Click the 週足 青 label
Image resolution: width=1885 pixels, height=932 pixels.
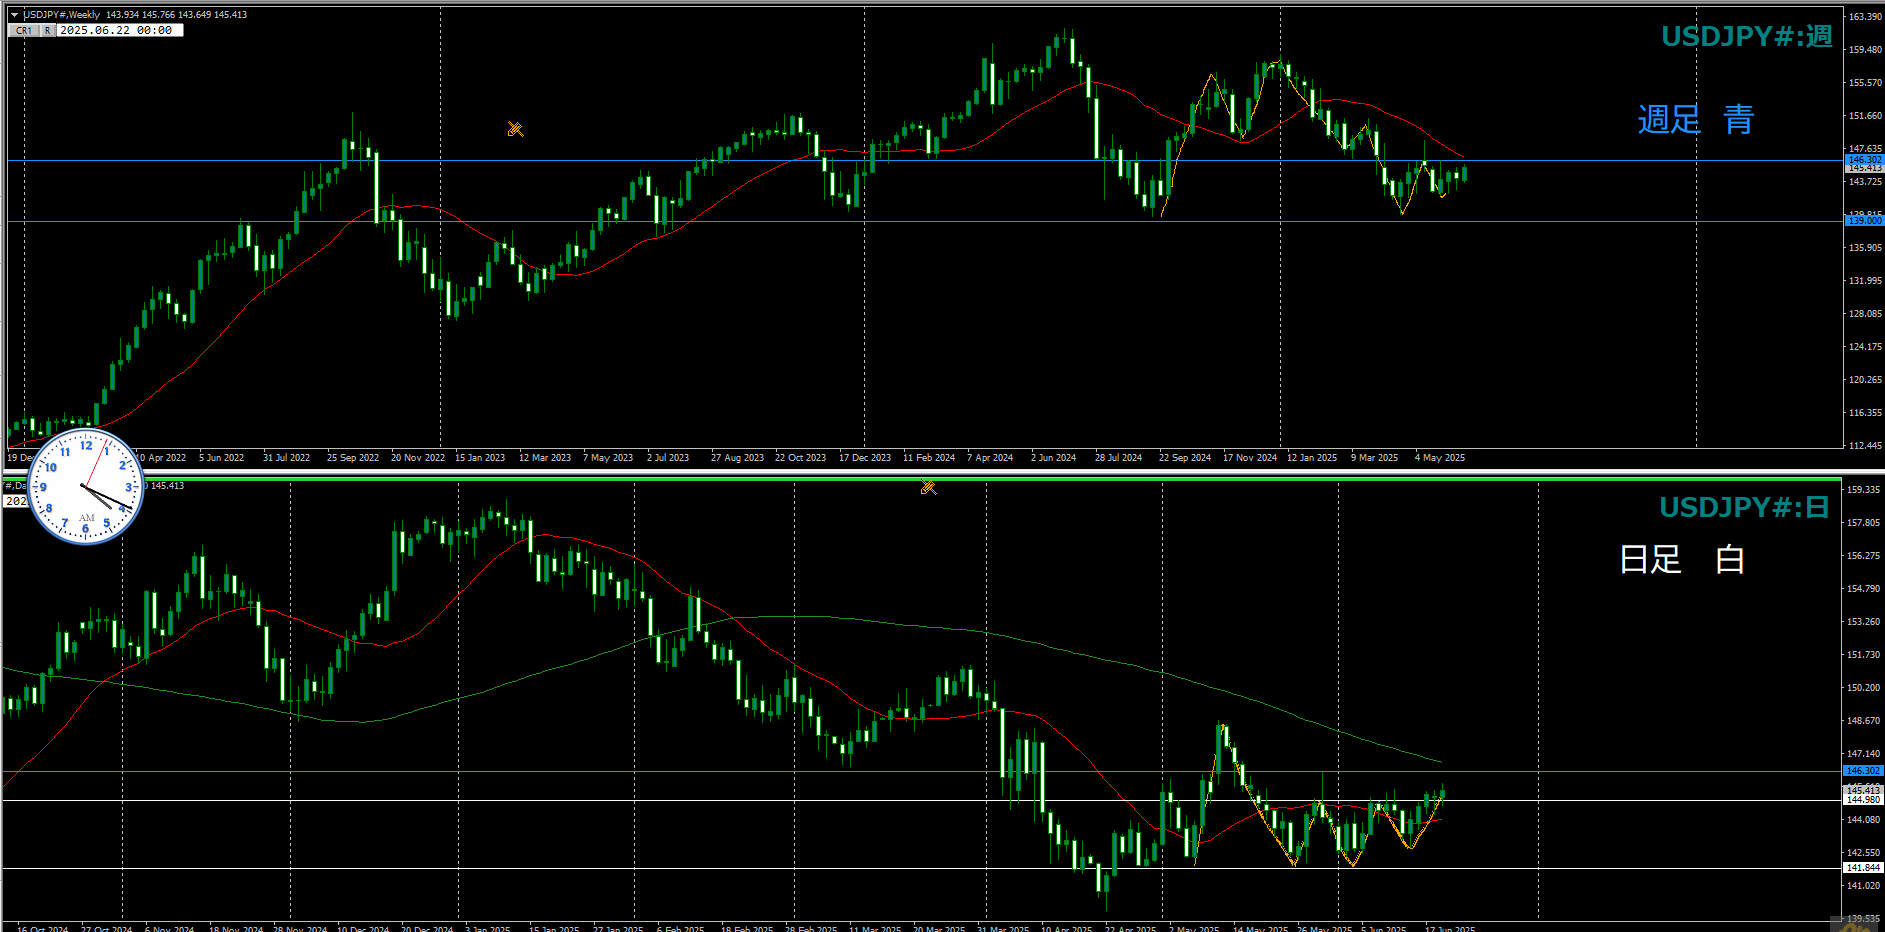coord(1696,120)
